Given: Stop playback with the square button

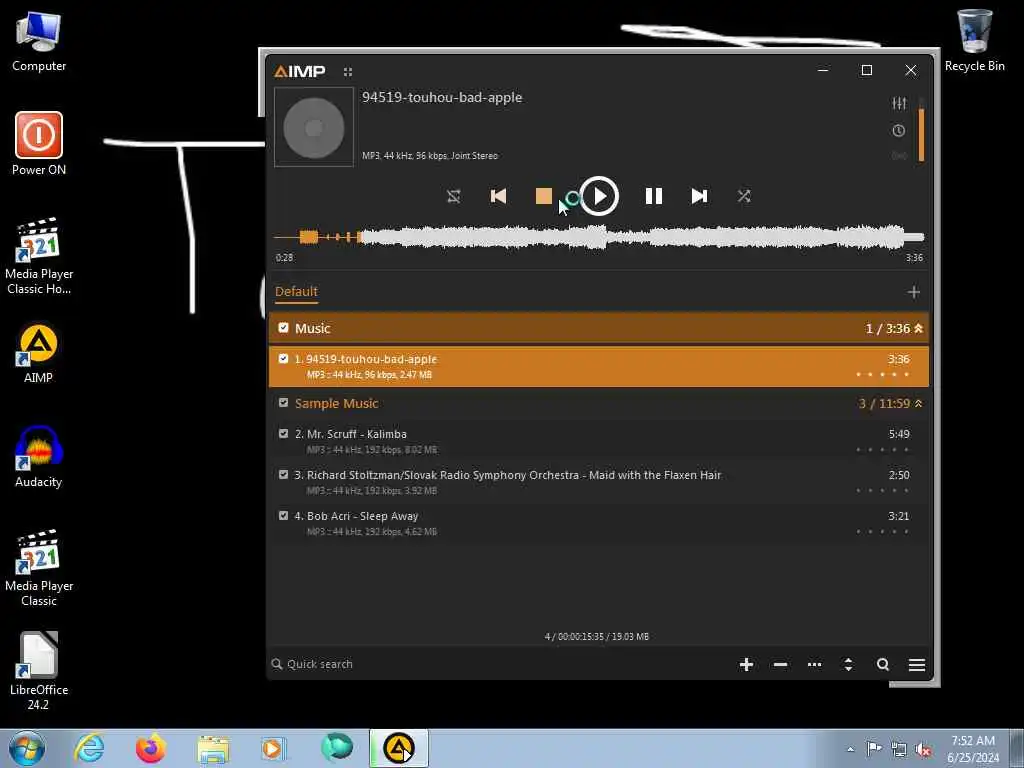Looking at the screenshot, I should point(543,196).
